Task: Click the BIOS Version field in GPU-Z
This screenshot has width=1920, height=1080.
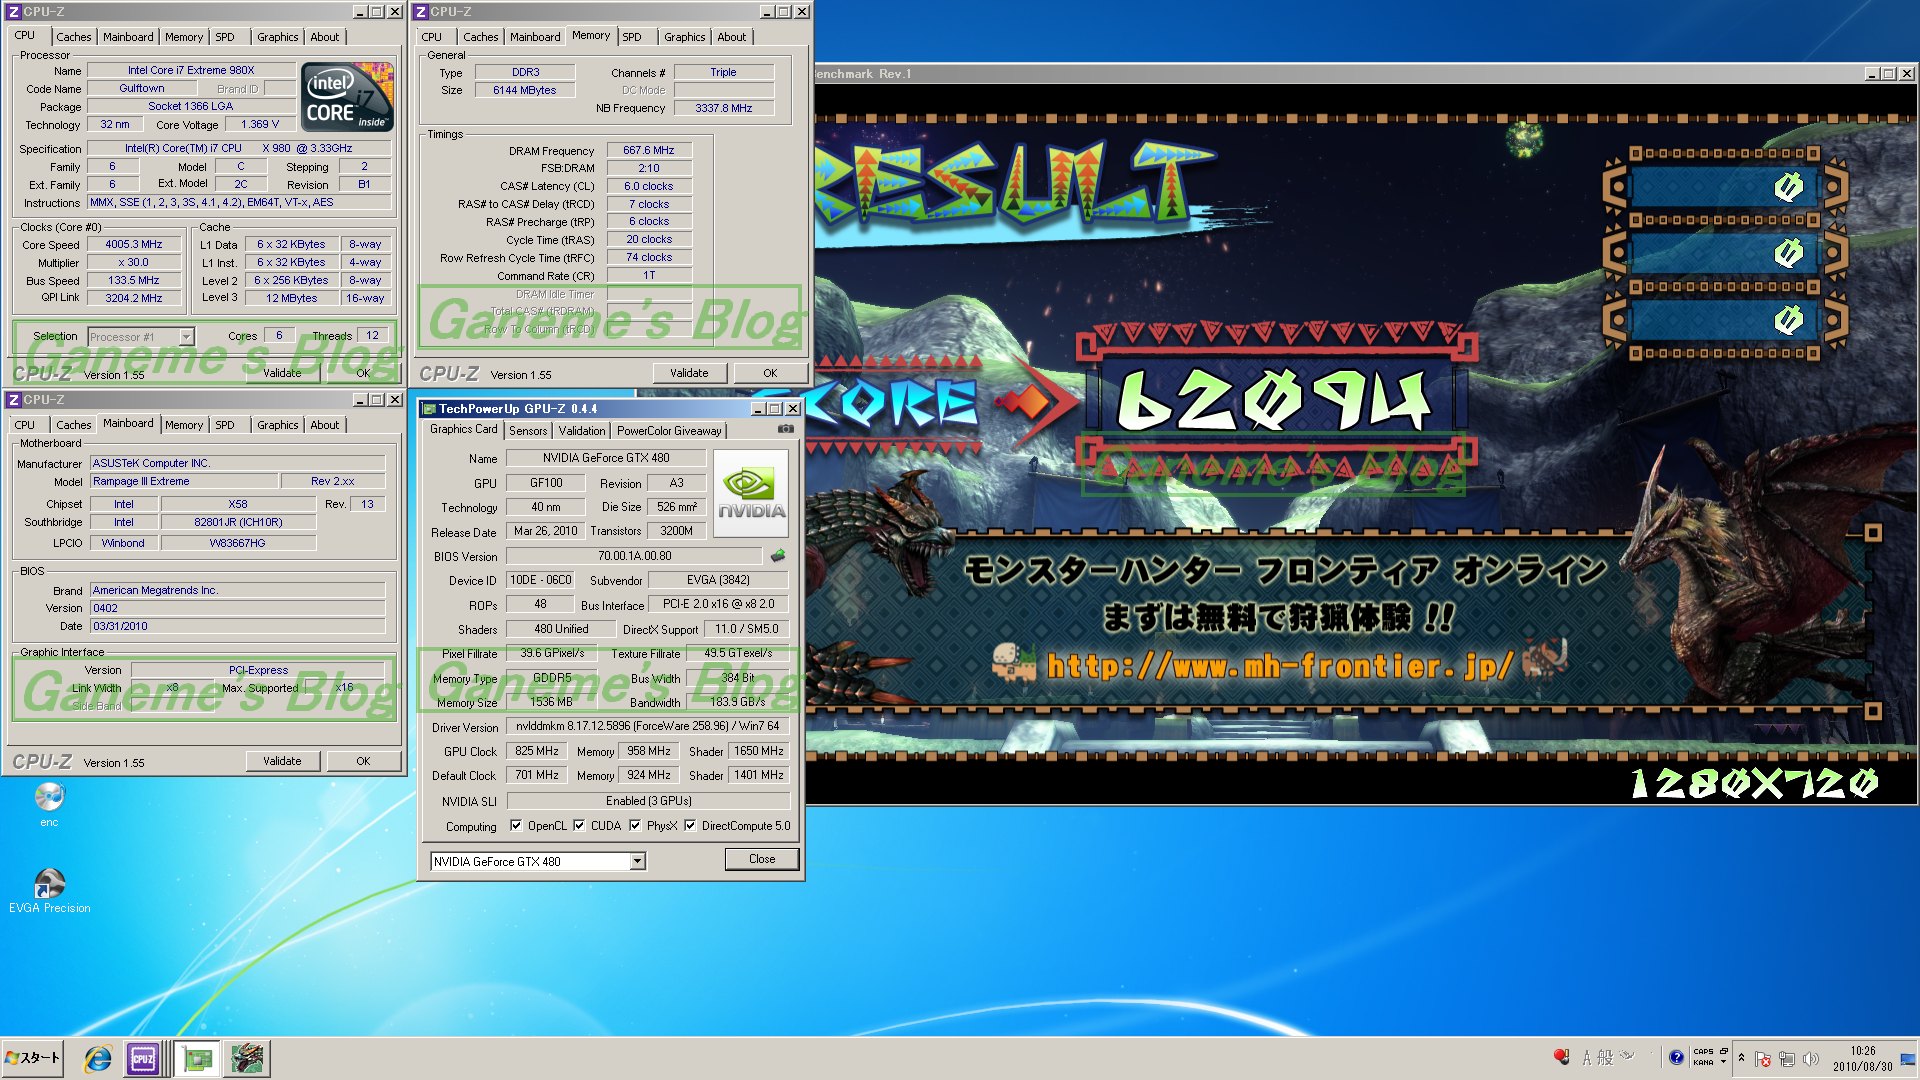Action: coord(634,556)
